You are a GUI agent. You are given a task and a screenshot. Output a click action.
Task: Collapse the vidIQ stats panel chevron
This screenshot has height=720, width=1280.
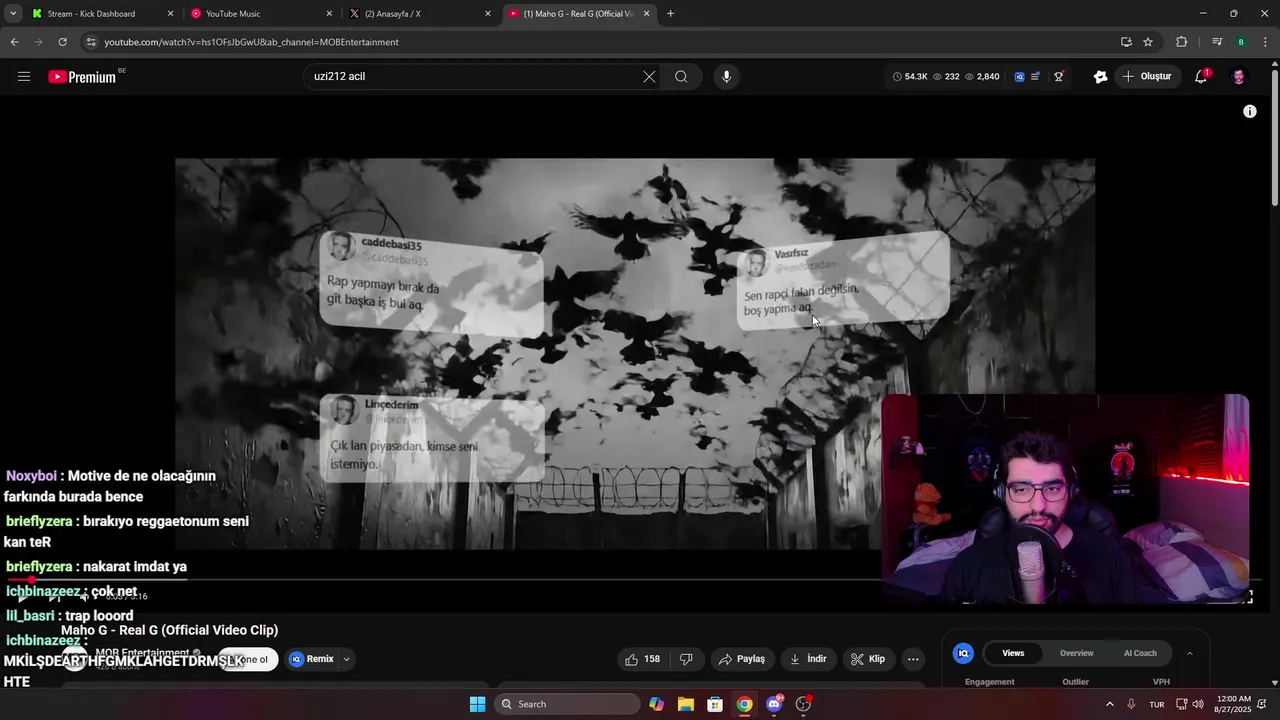point(1189,653)
